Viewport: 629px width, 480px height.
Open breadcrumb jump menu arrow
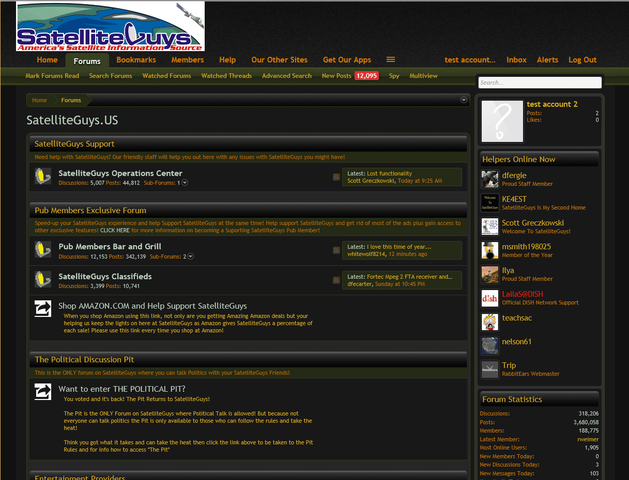464,100
